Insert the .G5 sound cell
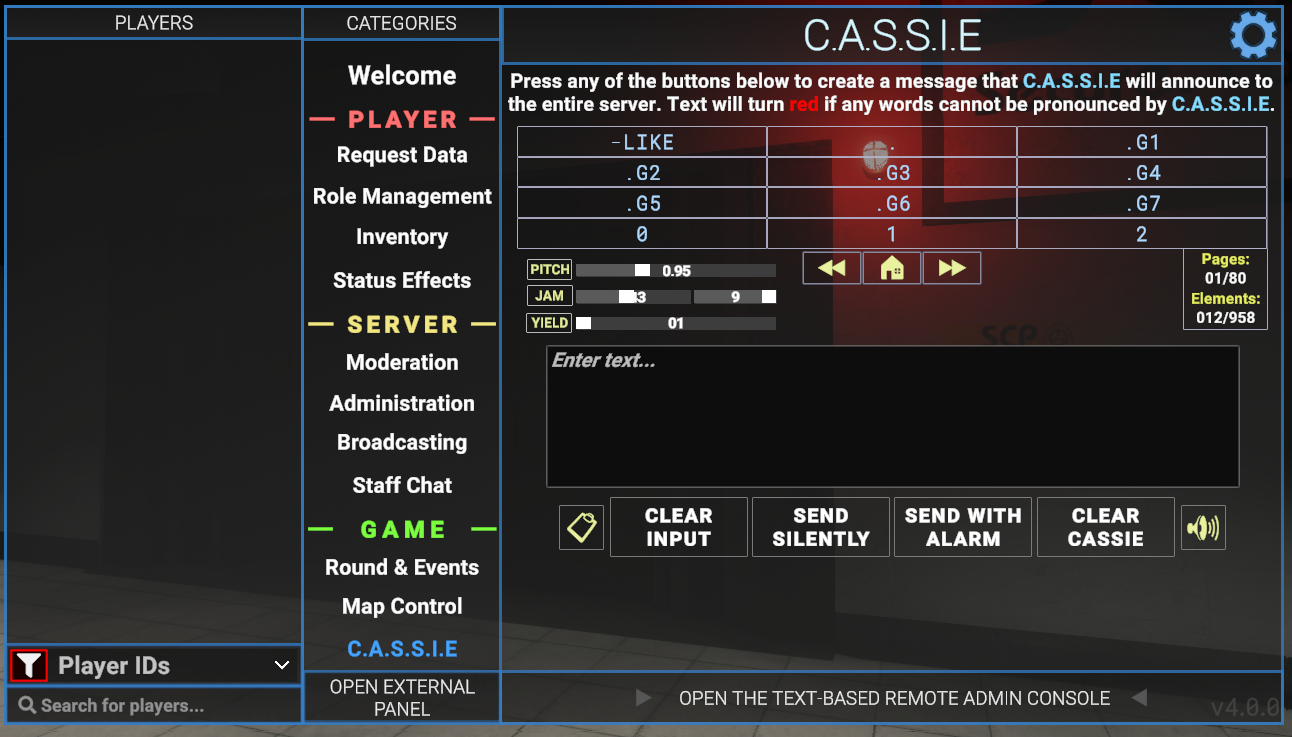1292x737 pixels. (642, 204)
